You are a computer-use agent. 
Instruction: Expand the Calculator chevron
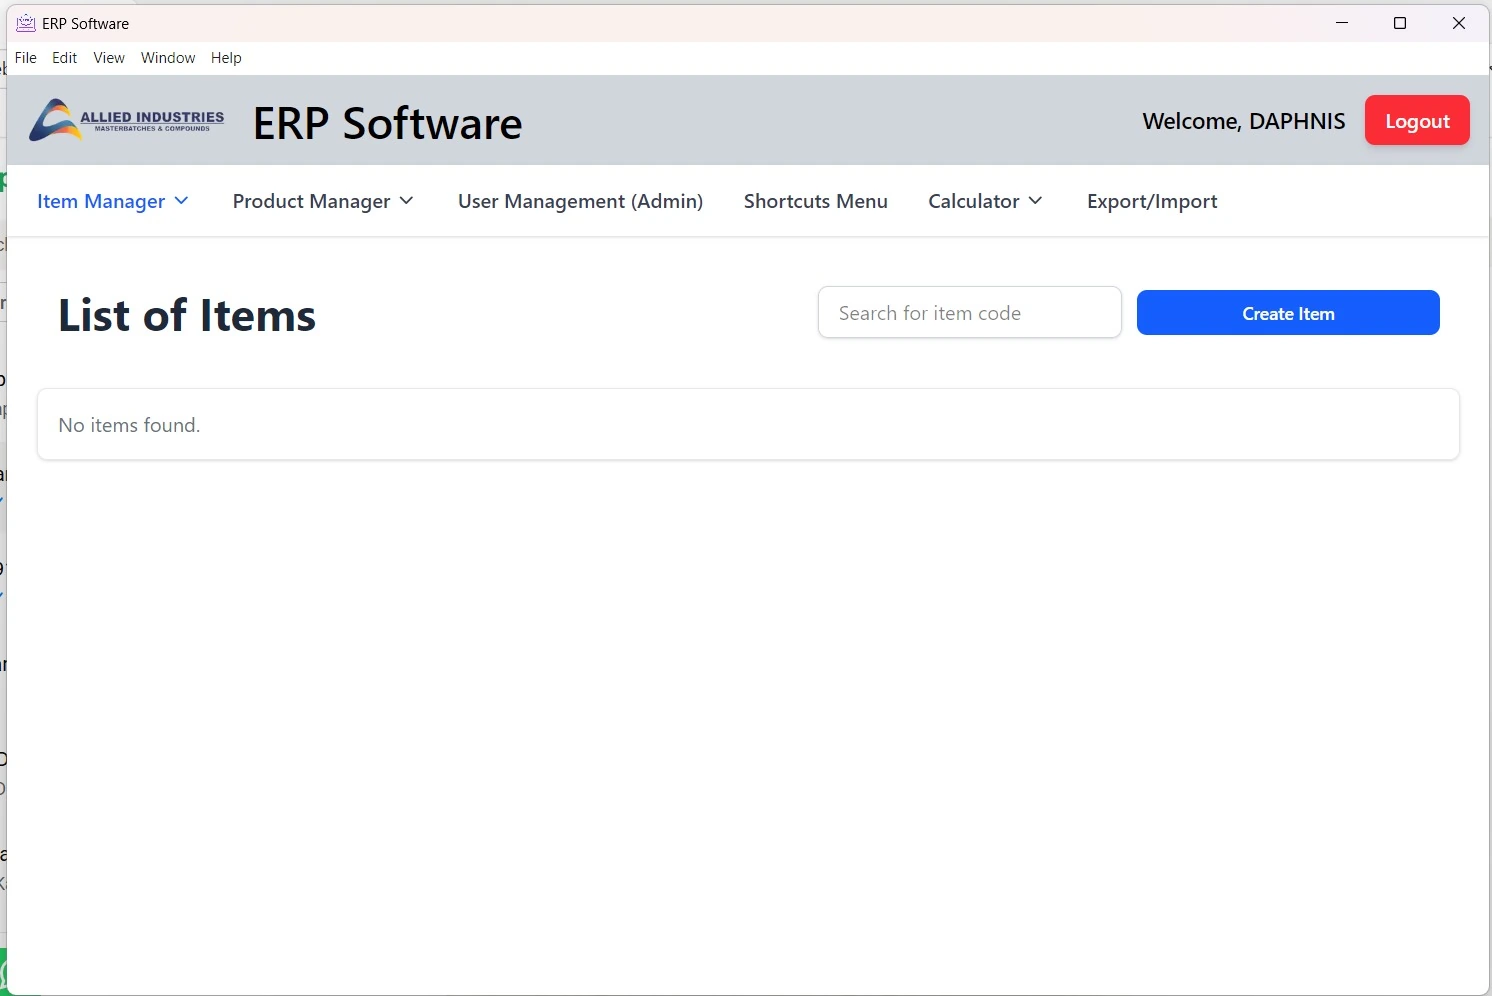(1035, 201)
